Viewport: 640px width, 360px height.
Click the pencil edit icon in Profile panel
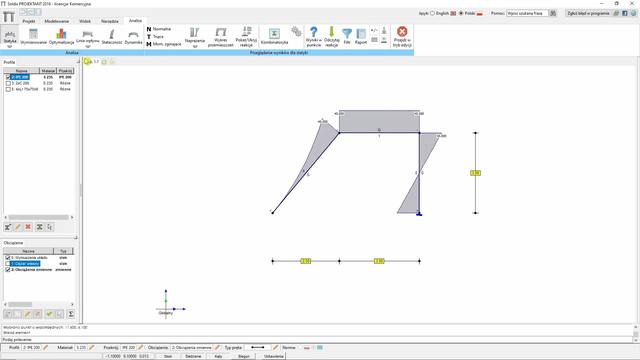pos(18,227)
